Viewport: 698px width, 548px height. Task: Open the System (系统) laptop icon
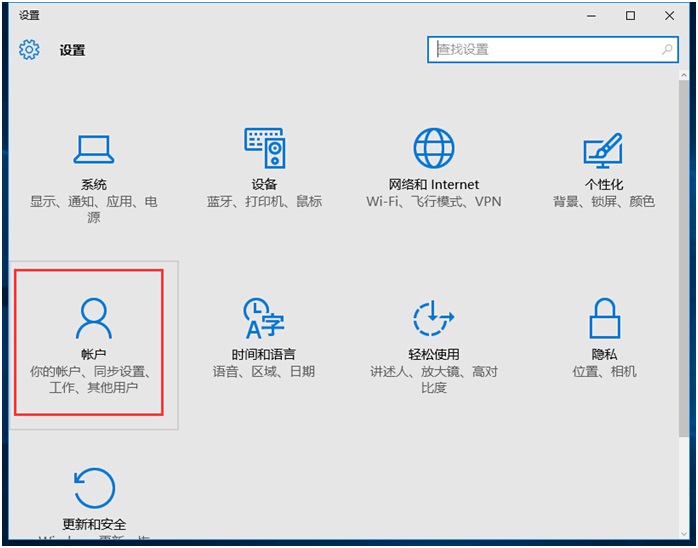point(94,149)
